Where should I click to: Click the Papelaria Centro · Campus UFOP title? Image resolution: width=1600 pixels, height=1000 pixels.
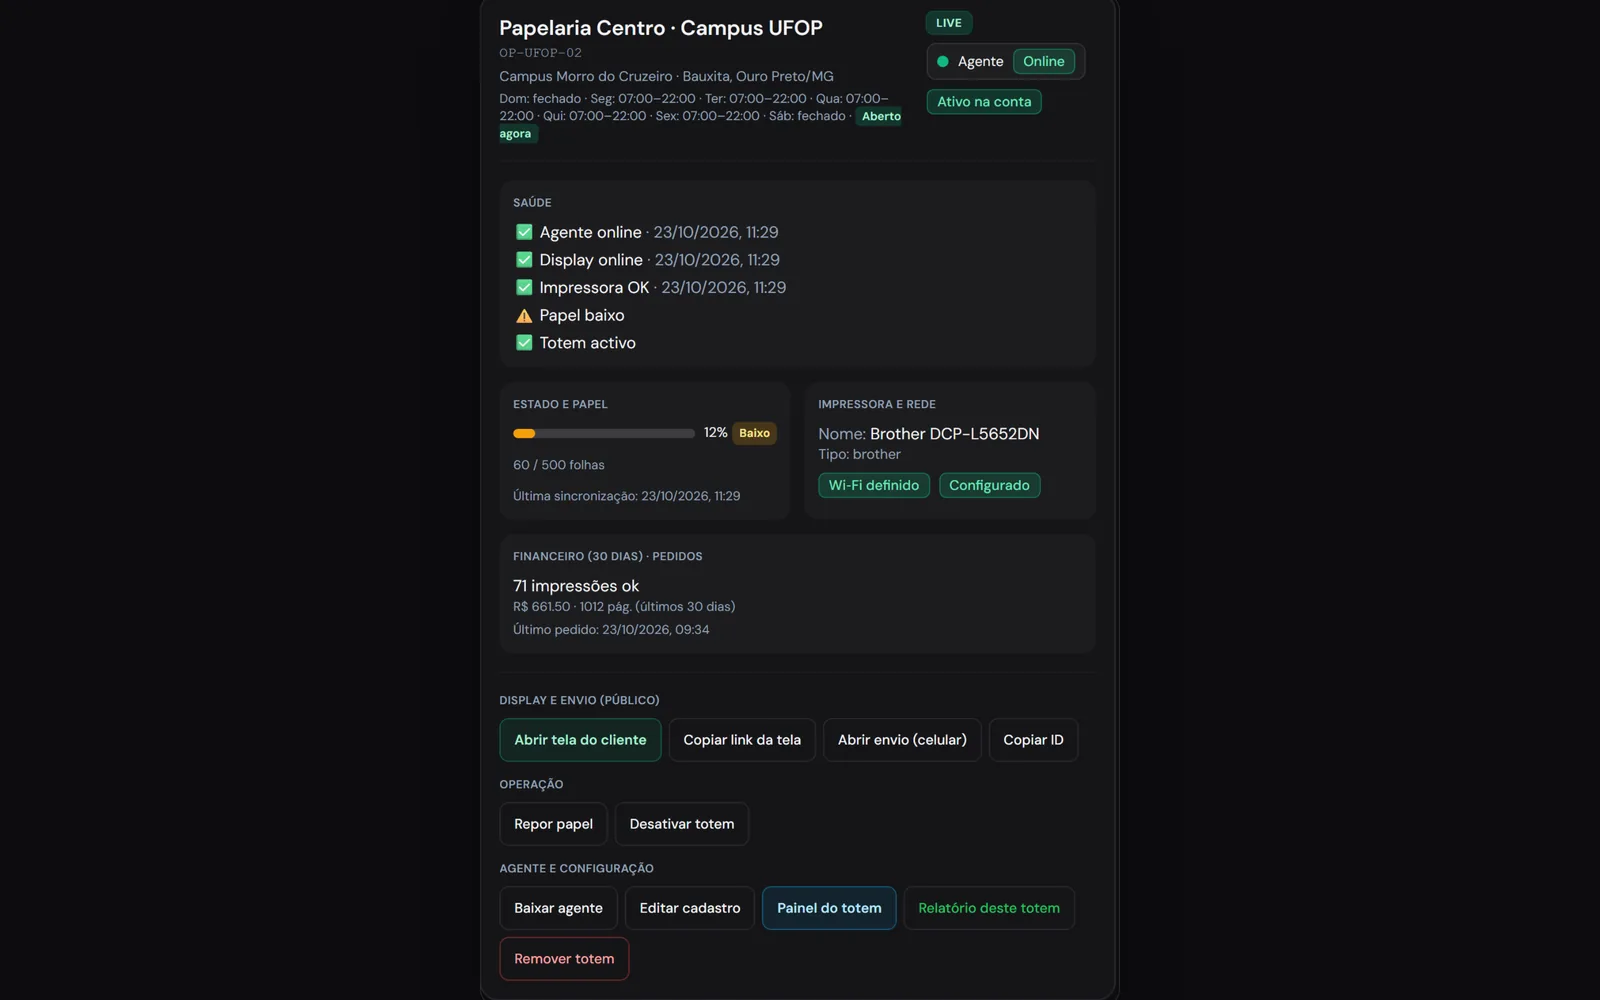[661, 28]
